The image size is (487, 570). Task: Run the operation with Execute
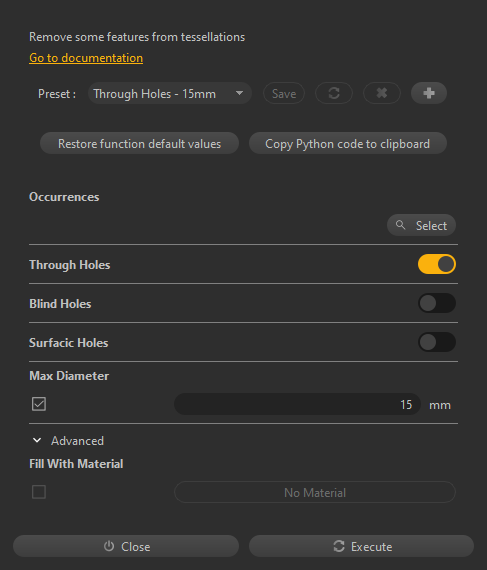click(x=362, y=546)
